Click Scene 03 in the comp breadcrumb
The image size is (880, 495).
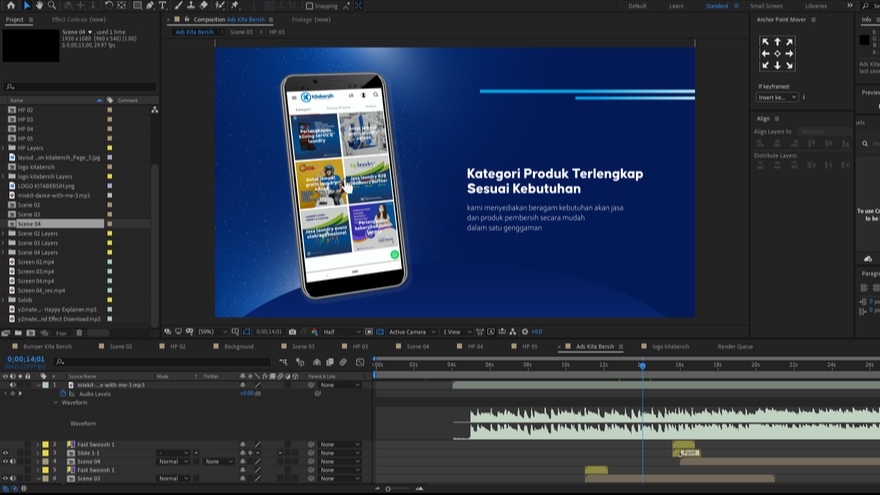click(241, 32)
